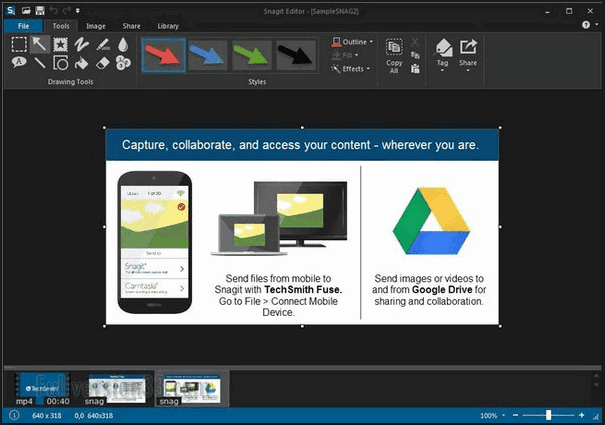Viewport: 605px width, 425px height.
Task: Click the Snagit logo in title bar
Action: click(x=10, y=10)
